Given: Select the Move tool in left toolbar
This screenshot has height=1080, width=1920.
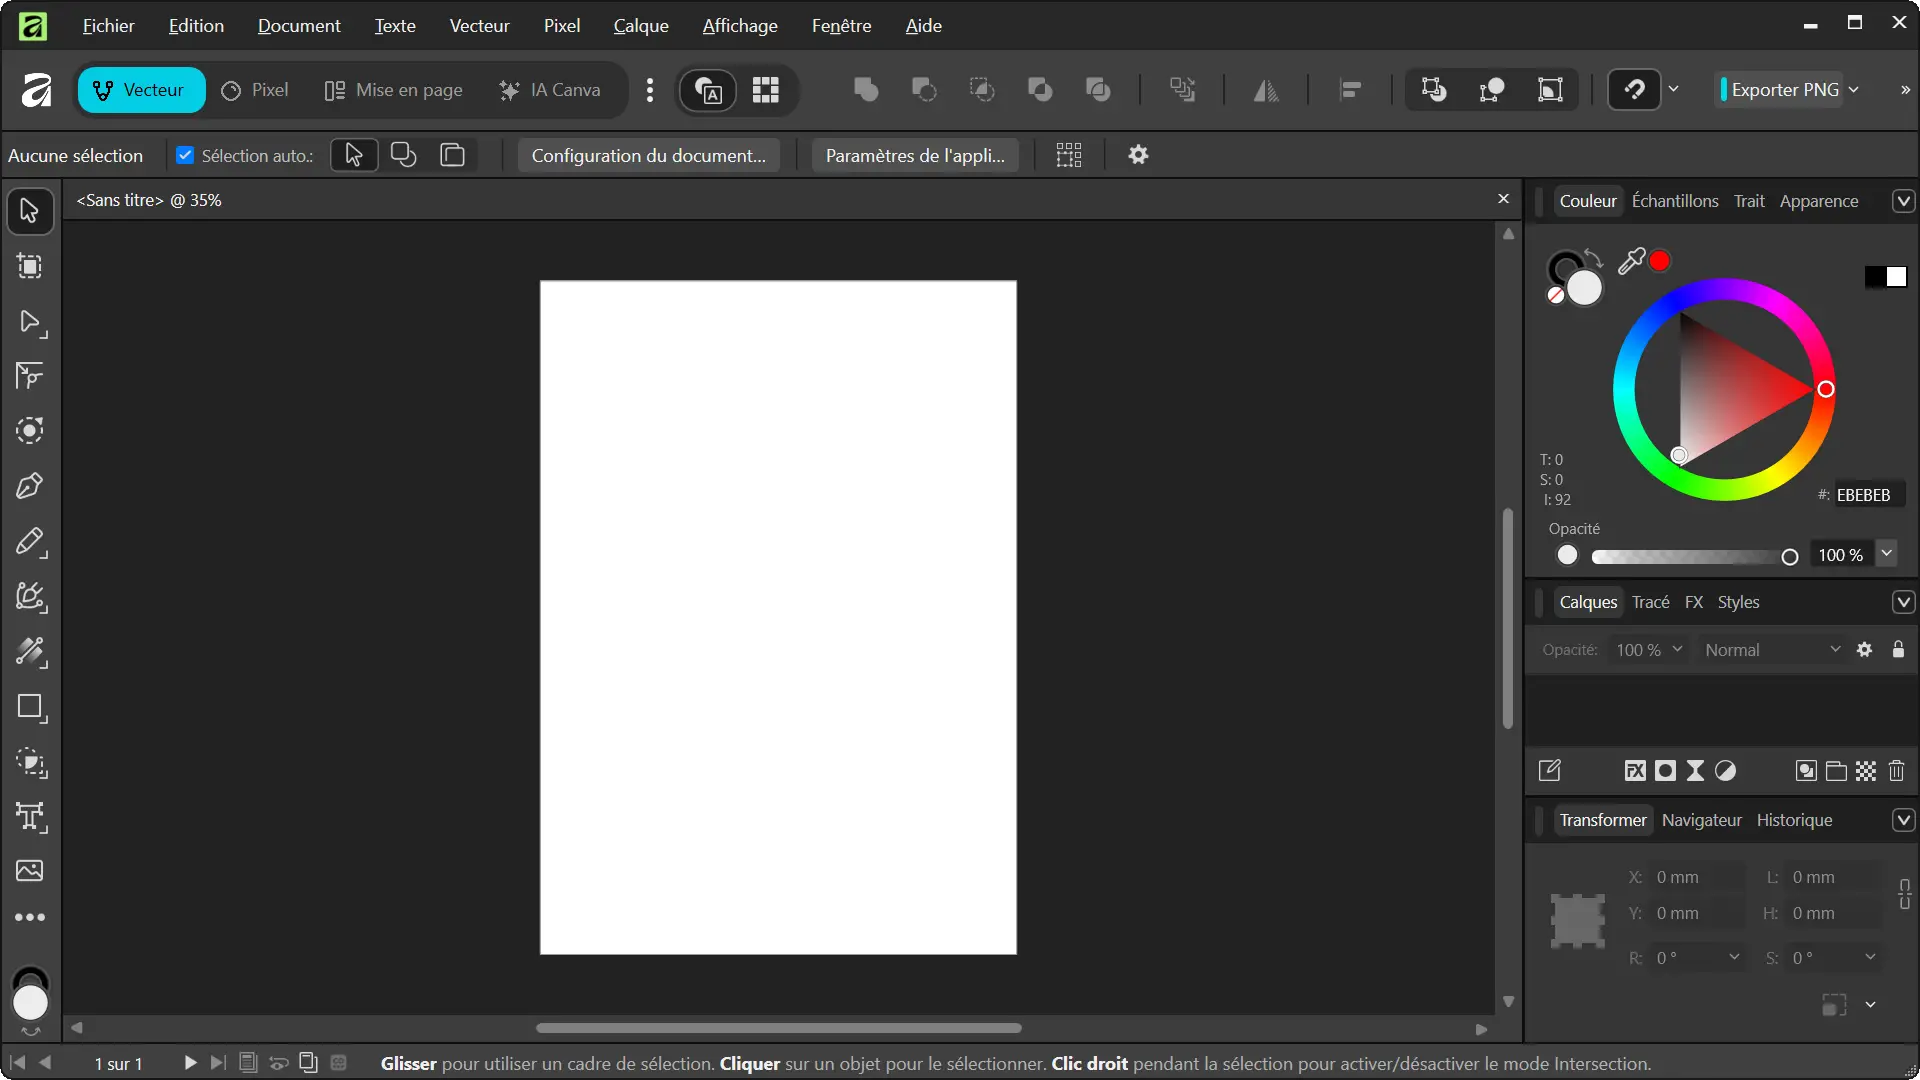Looking at the screenshot, I should click(30, 211).
